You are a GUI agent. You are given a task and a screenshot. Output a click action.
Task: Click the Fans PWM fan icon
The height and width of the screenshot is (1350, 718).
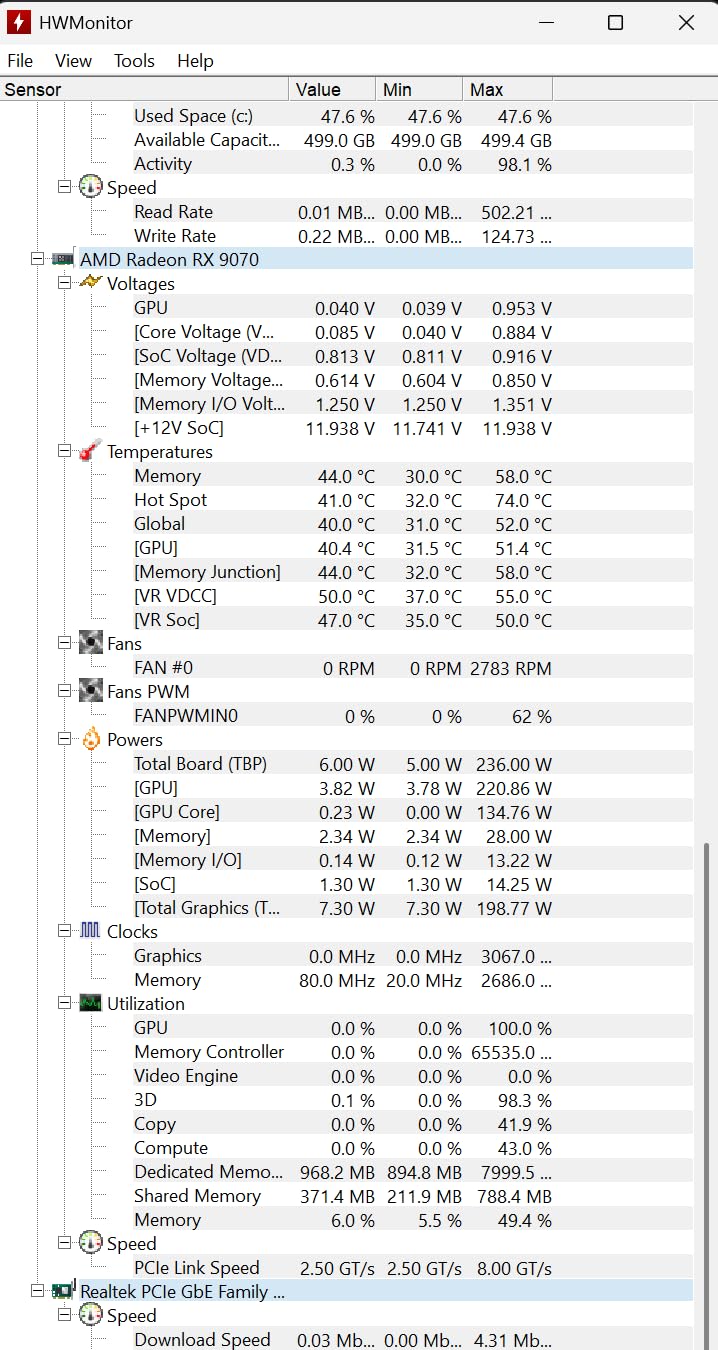tap(91, 691)
